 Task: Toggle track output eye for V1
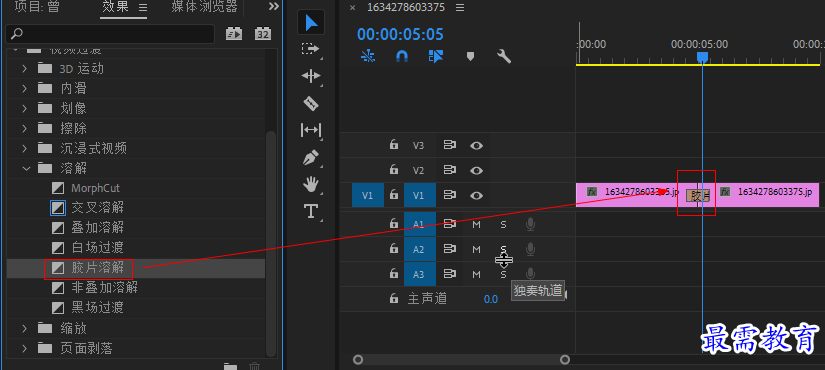point(476,195)
